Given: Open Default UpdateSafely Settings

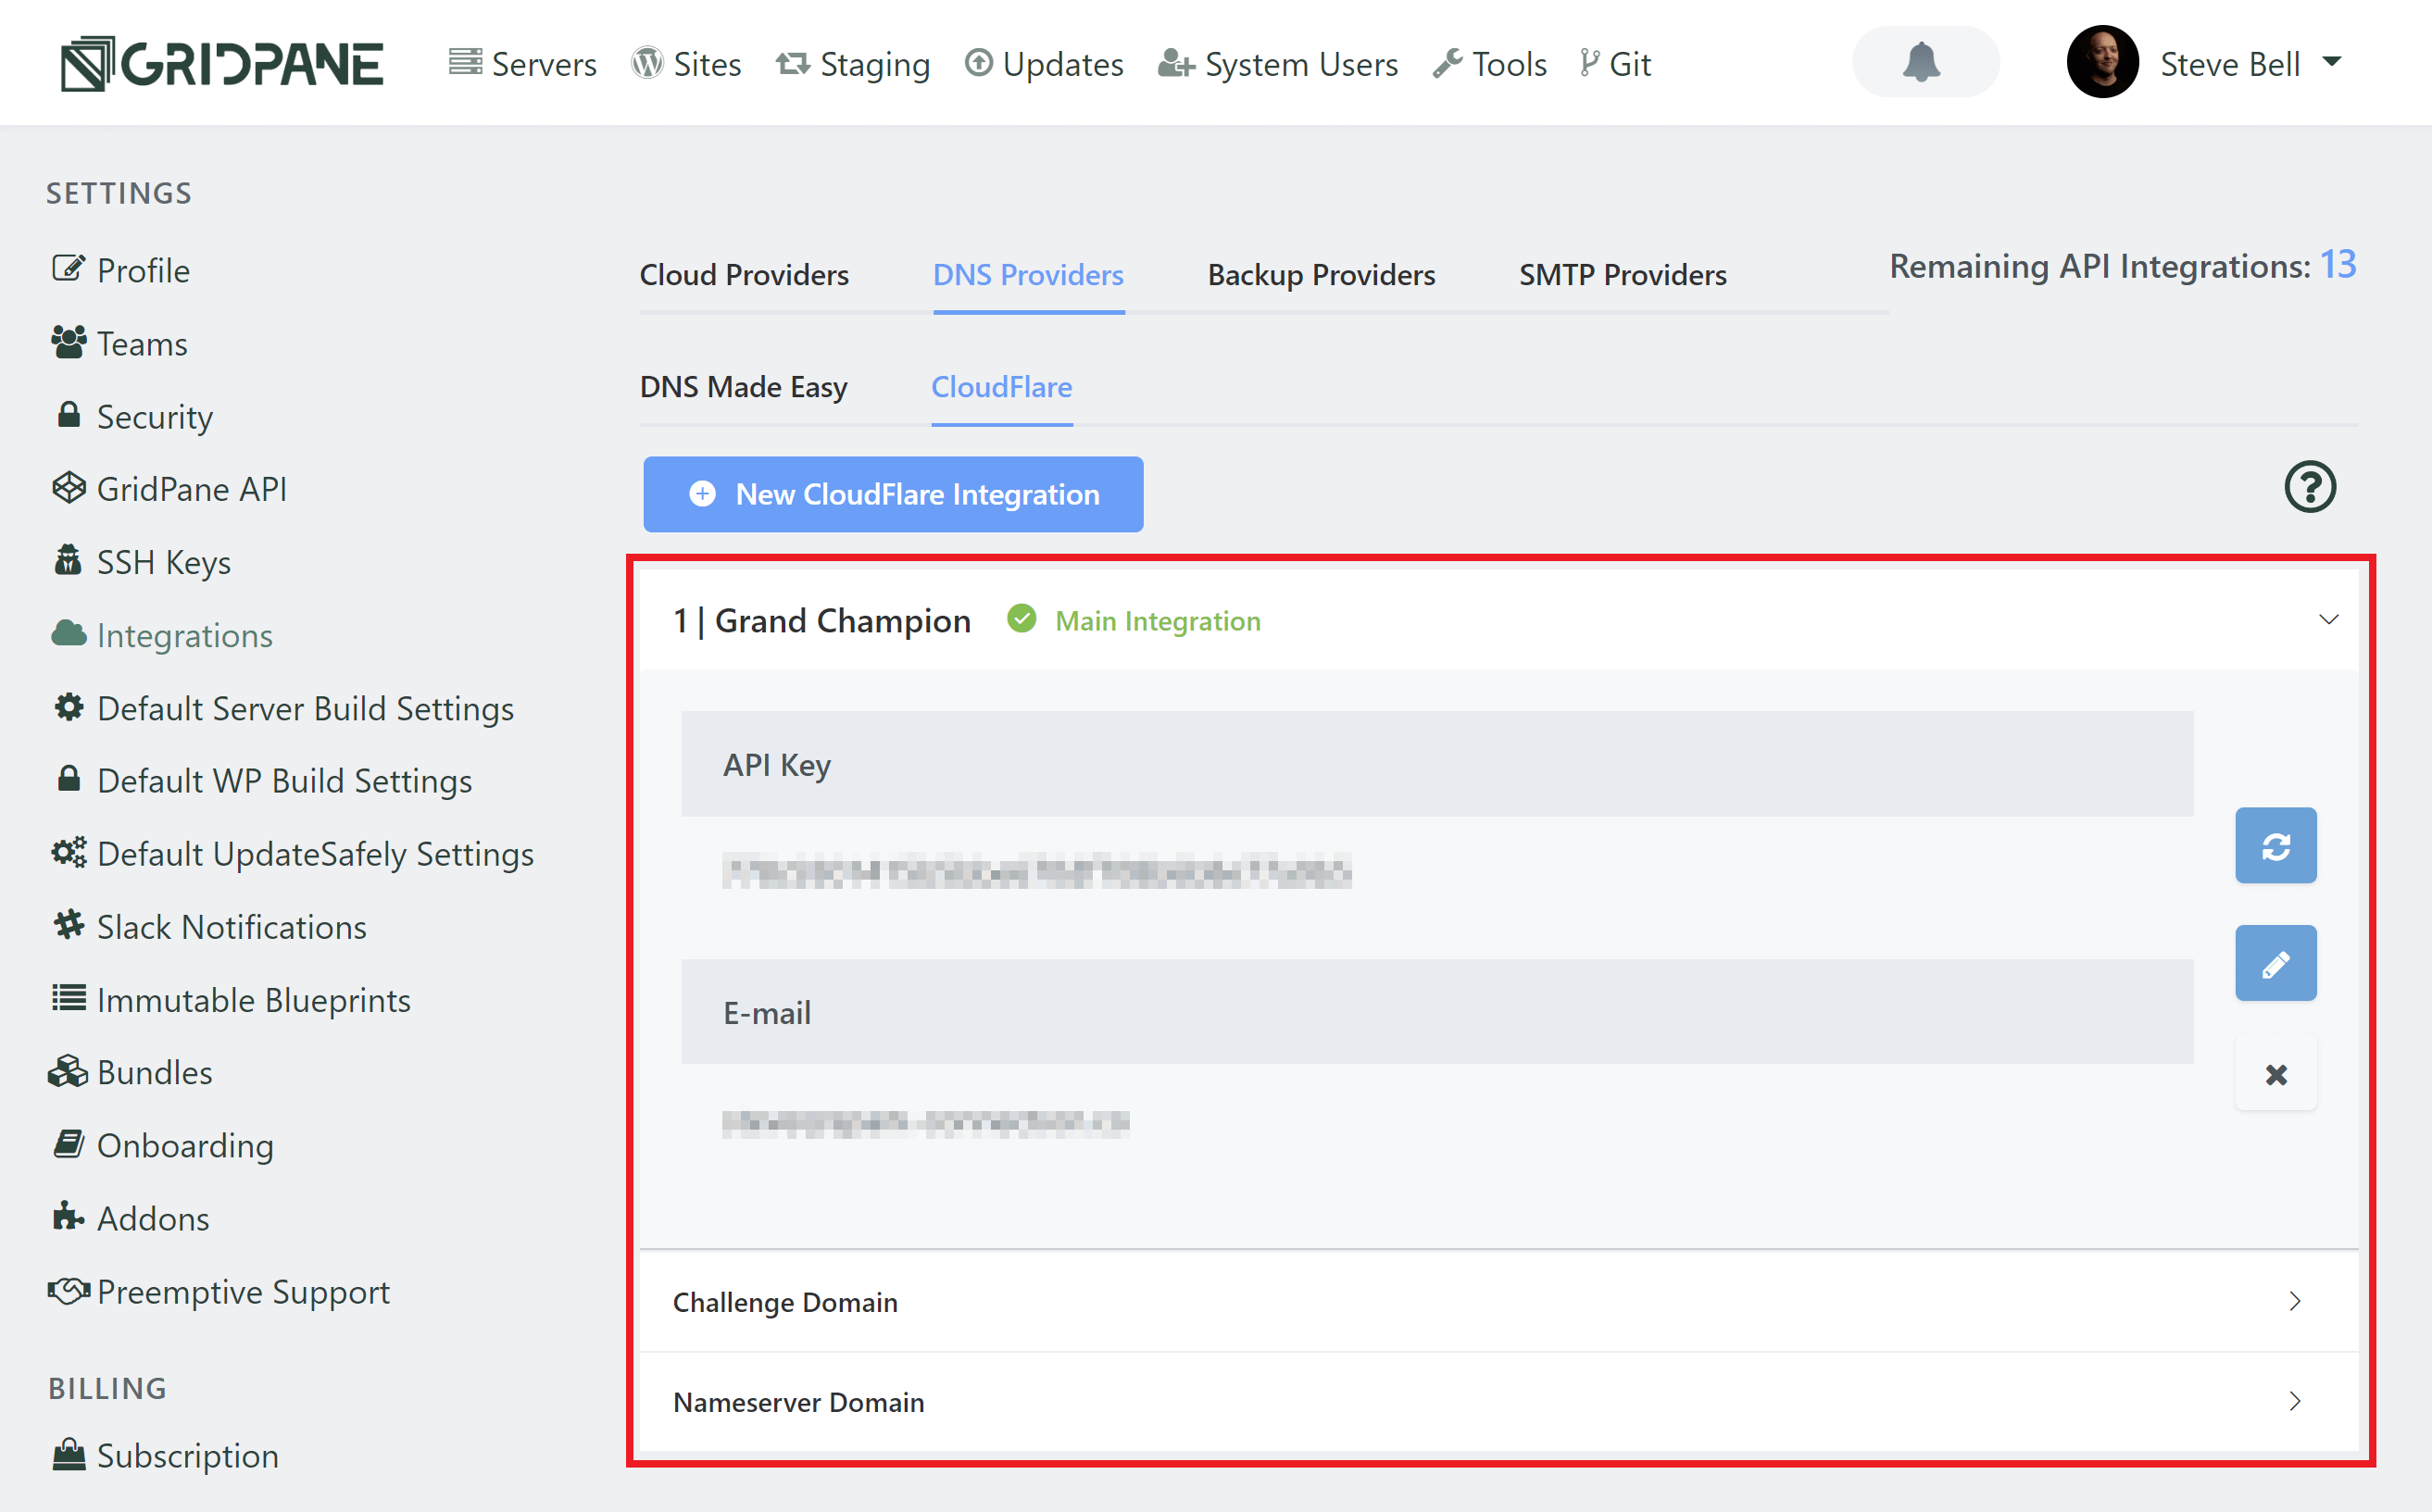Looking at the screenshot, I should pos(293,854).
